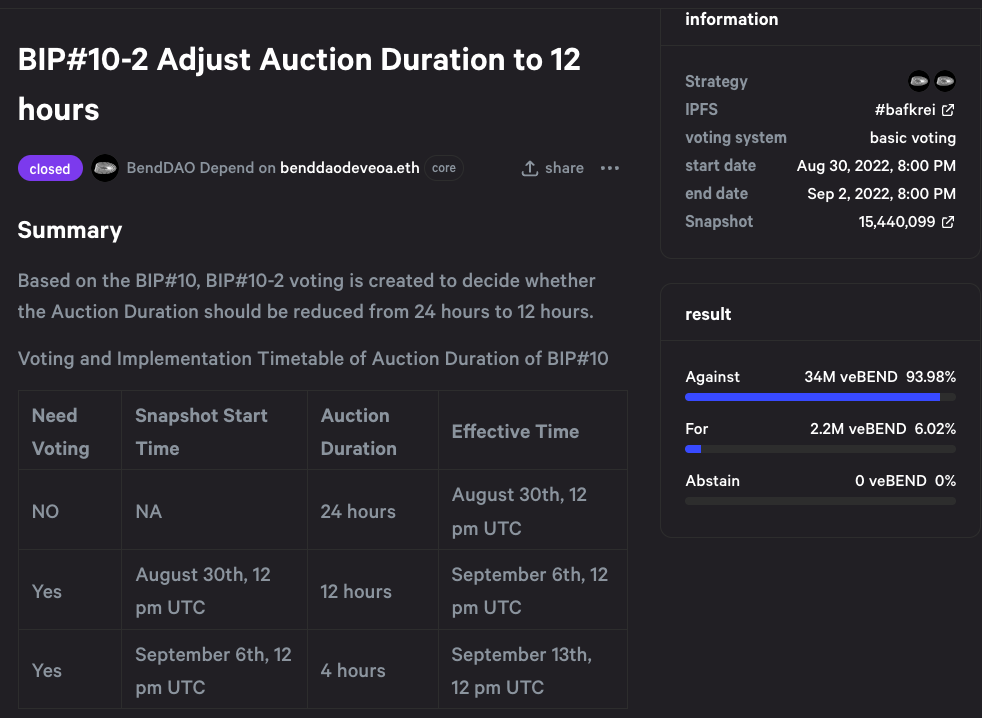Click the For result progress bar
The height and width of the screenshot is (718, 982).
tap(820, 449)
